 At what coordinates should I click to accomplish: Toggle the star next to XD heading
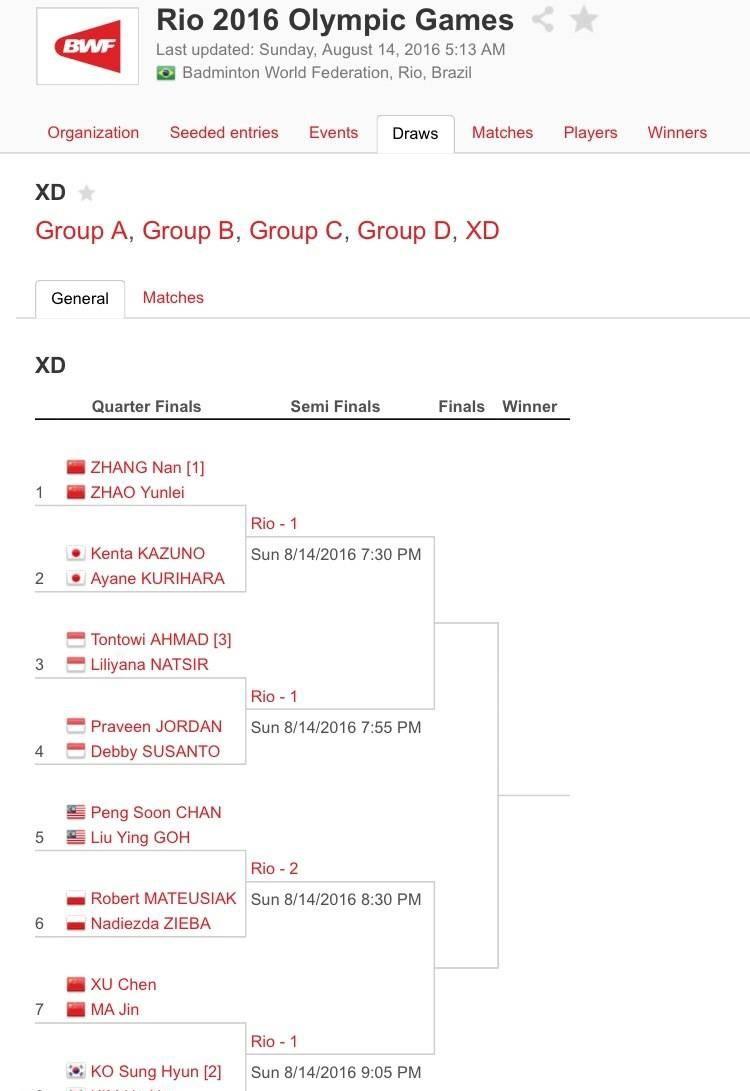pos(86,193)
